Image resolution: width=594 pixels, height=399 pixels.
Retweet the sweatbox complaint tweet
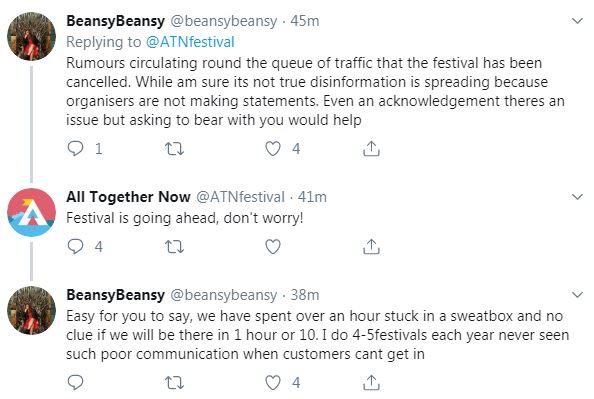click(x=175, y=382)
